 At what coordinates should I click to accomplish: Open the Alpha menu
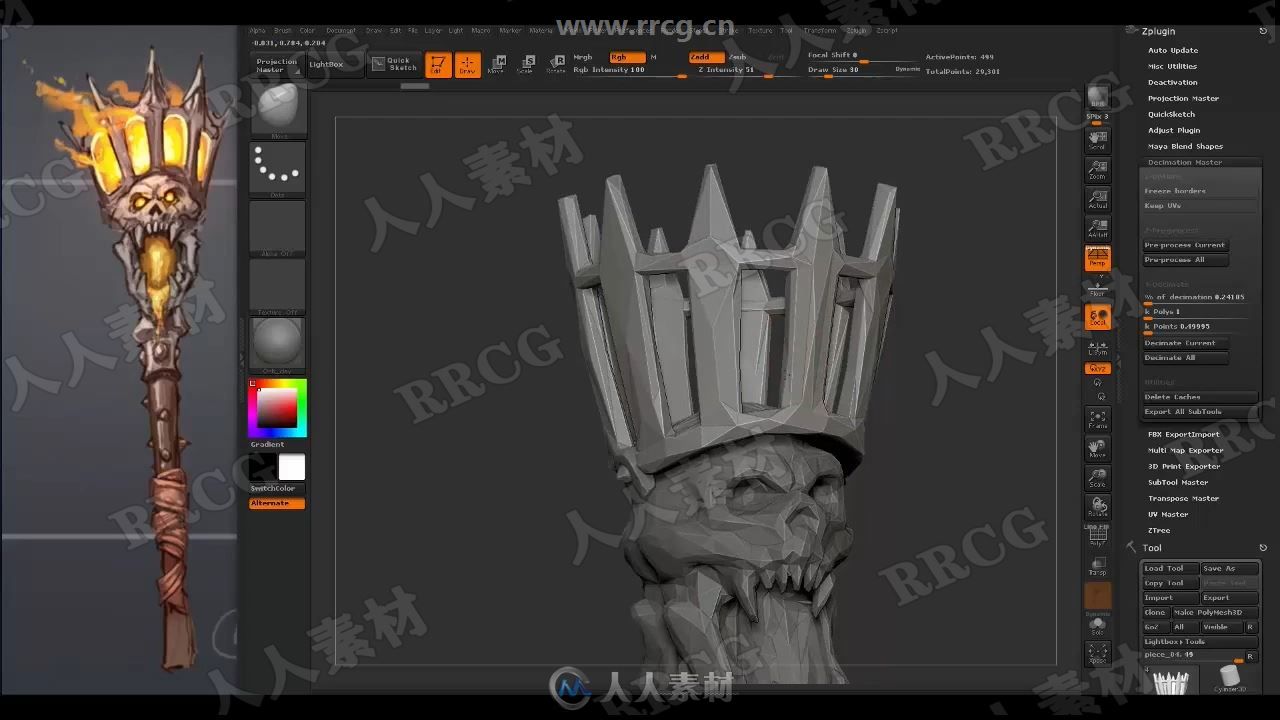[258, 31]
